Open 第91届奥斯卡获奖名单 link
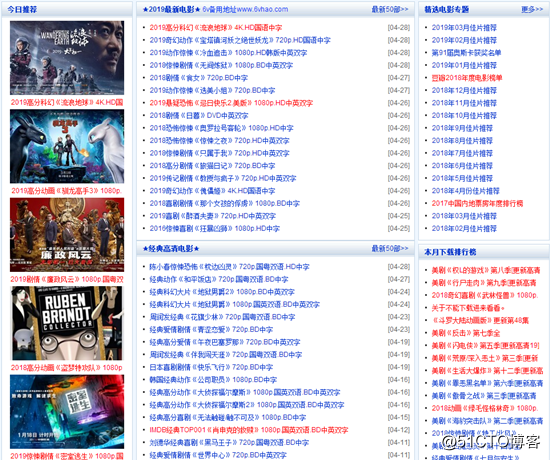This screenshot has width=550, height=460. click(x=466, y=53)
